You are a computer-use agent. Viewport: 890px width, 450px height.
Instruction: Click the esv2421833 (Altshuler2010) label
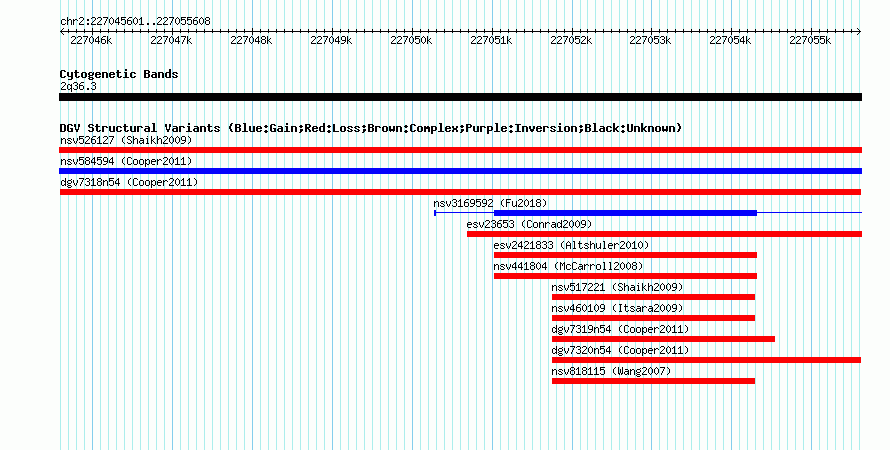click(571, 245)
